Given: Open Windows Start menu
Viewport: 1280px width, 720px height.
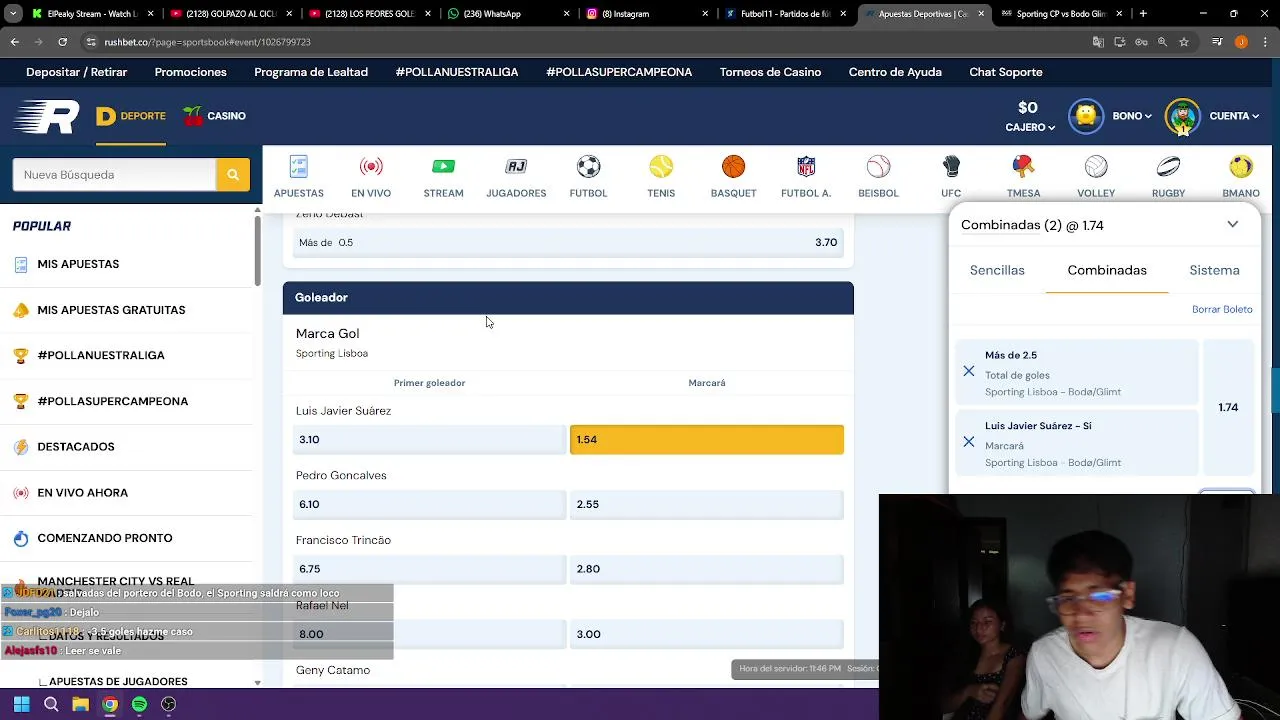Looking at the screenshot, I should [21, 704].
